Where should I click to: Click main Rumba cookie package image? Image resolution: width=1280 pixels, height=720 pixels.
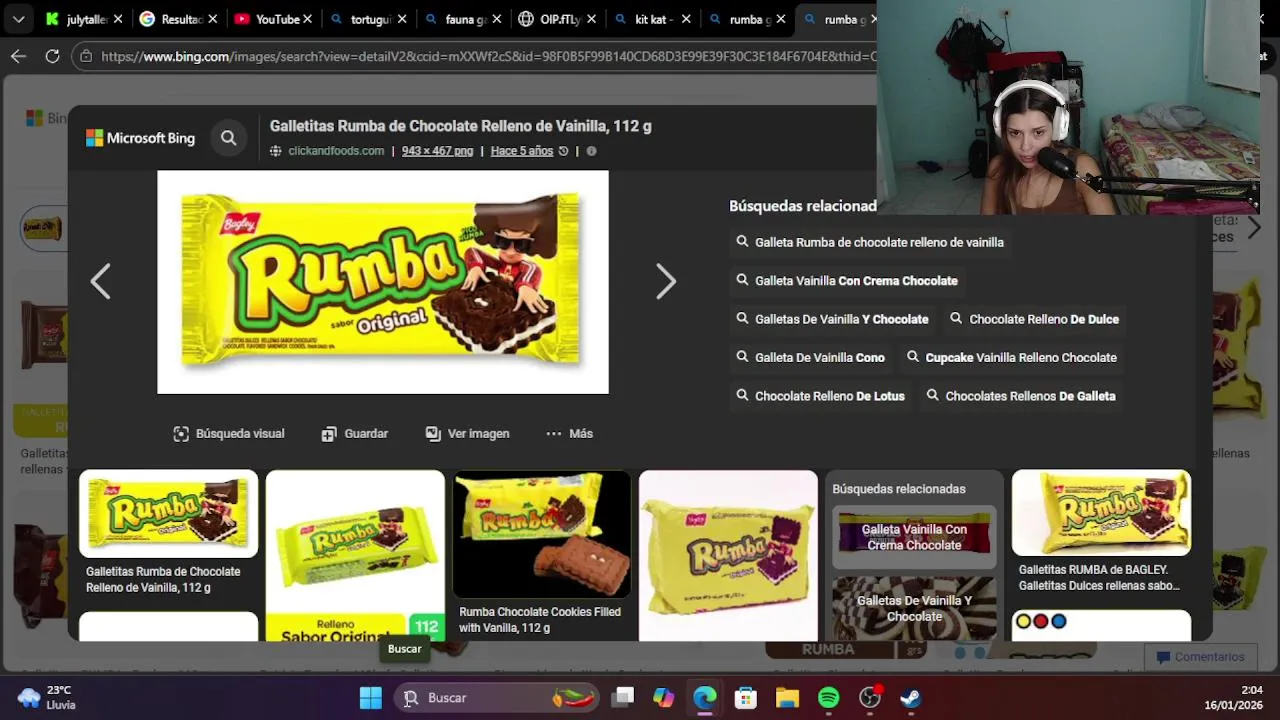[x=383, y=282]
